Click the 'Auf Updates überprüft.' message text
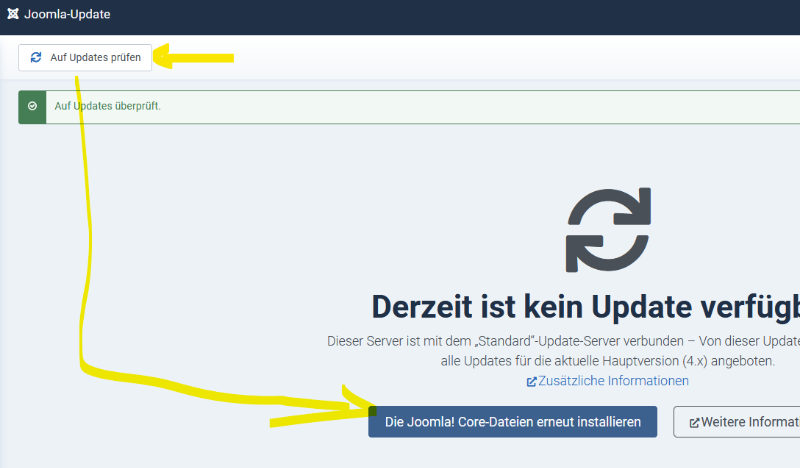 pos(108,106)
